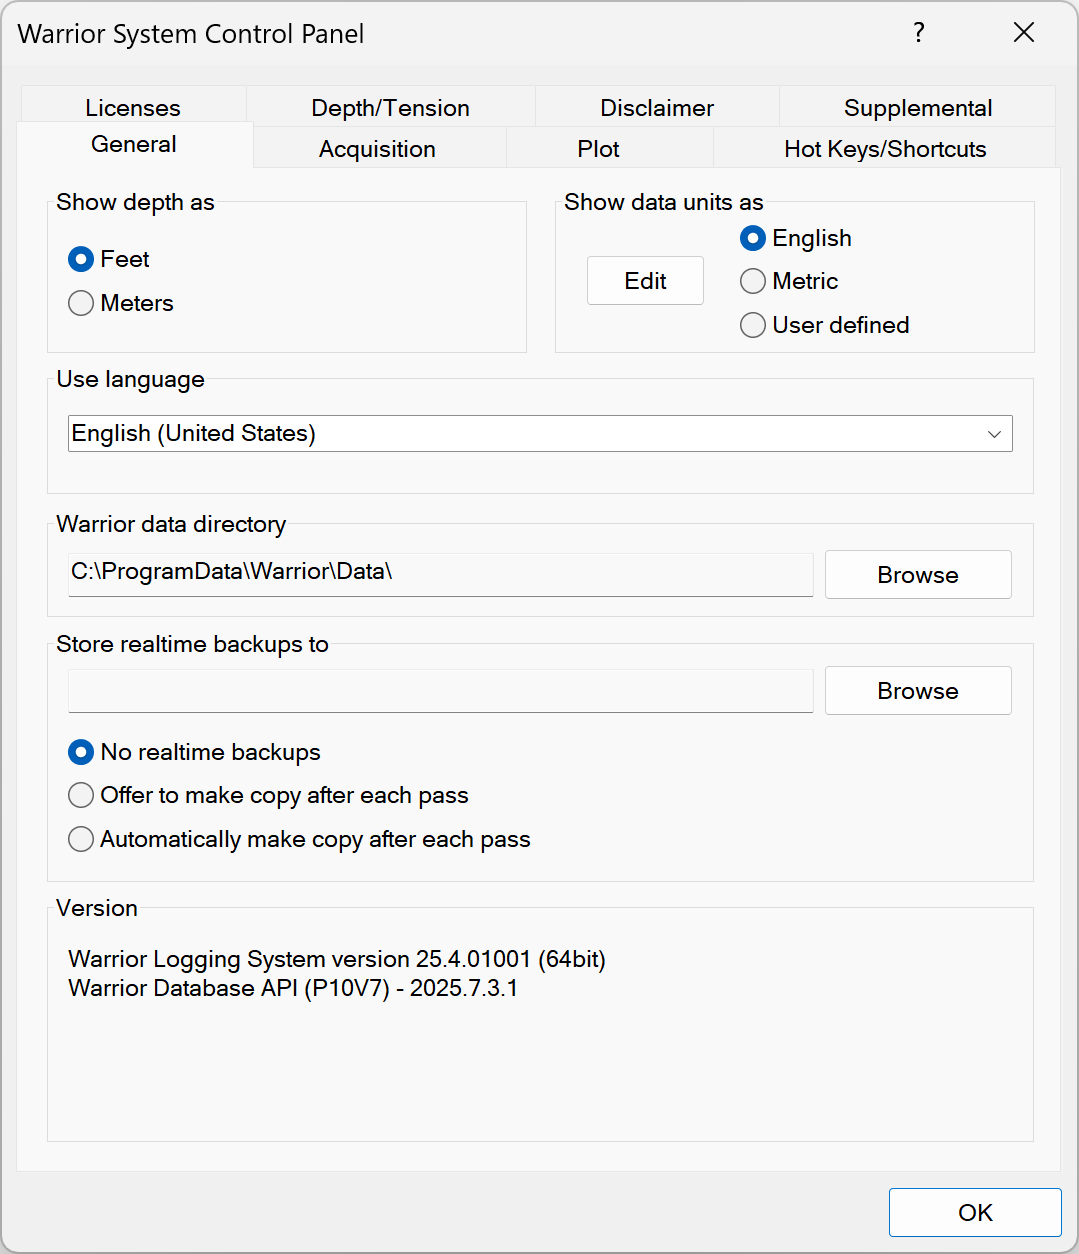The image size is (1079, 1254).
Task: Select the Plot tab
Action: (598, 149)
